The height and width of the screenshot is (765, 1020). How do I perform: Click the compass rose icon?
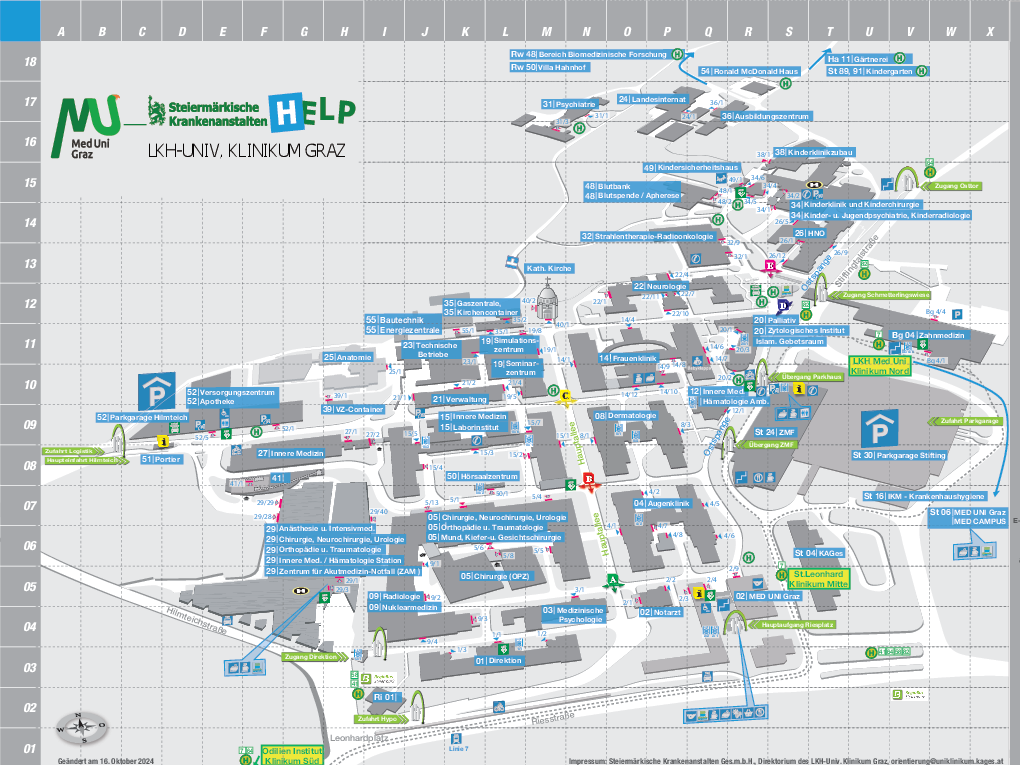[x=79, y=728]
